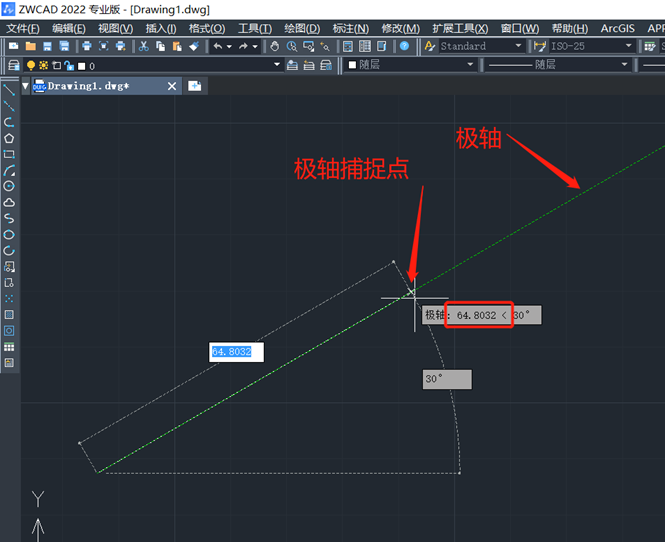Open Print Preview
Viewport: 665px width, 542px height.
click(104, 46)
